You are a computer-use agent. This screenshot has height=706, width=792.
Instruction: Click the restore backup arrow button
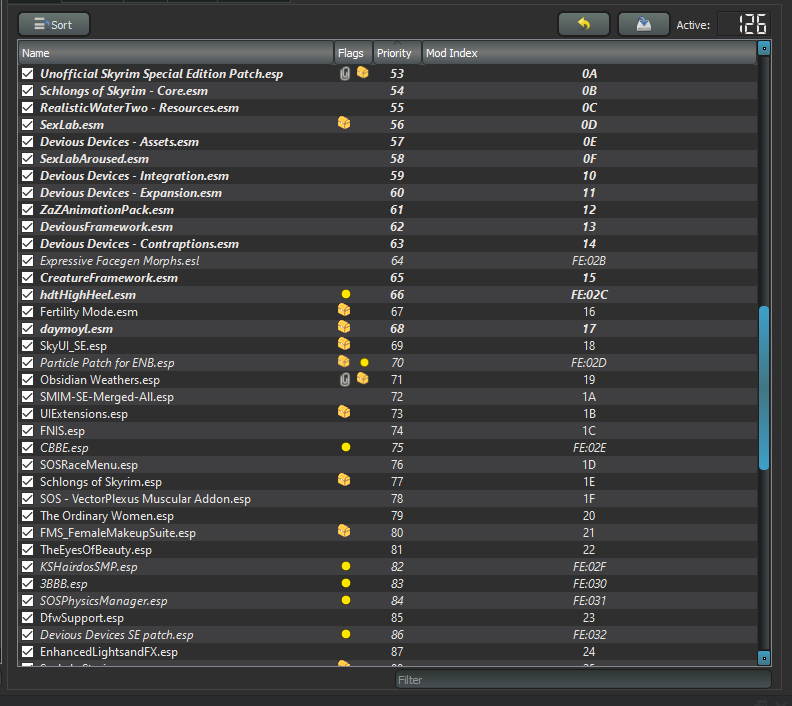583,24
